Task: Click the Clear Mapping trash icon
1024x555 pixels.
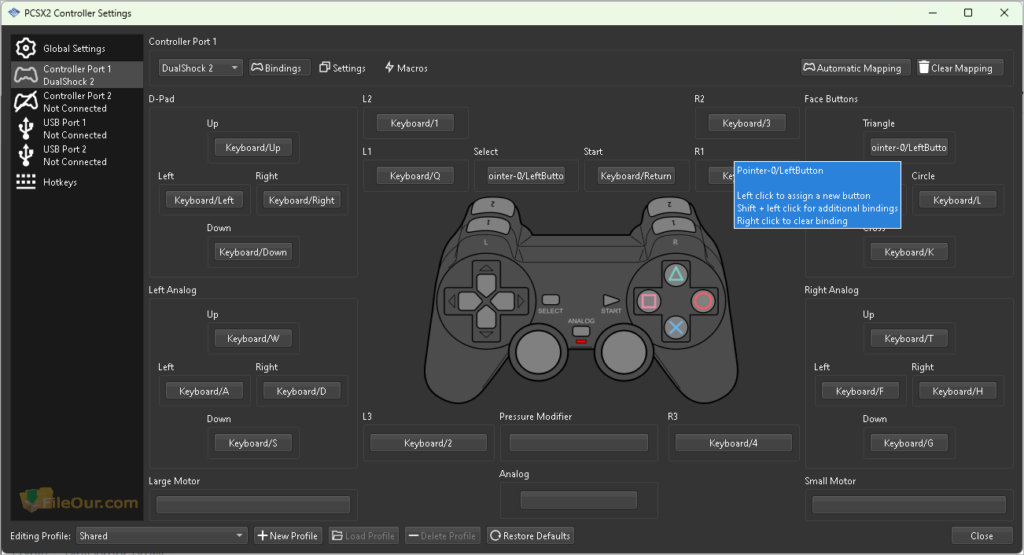Action: coord(923,67)
